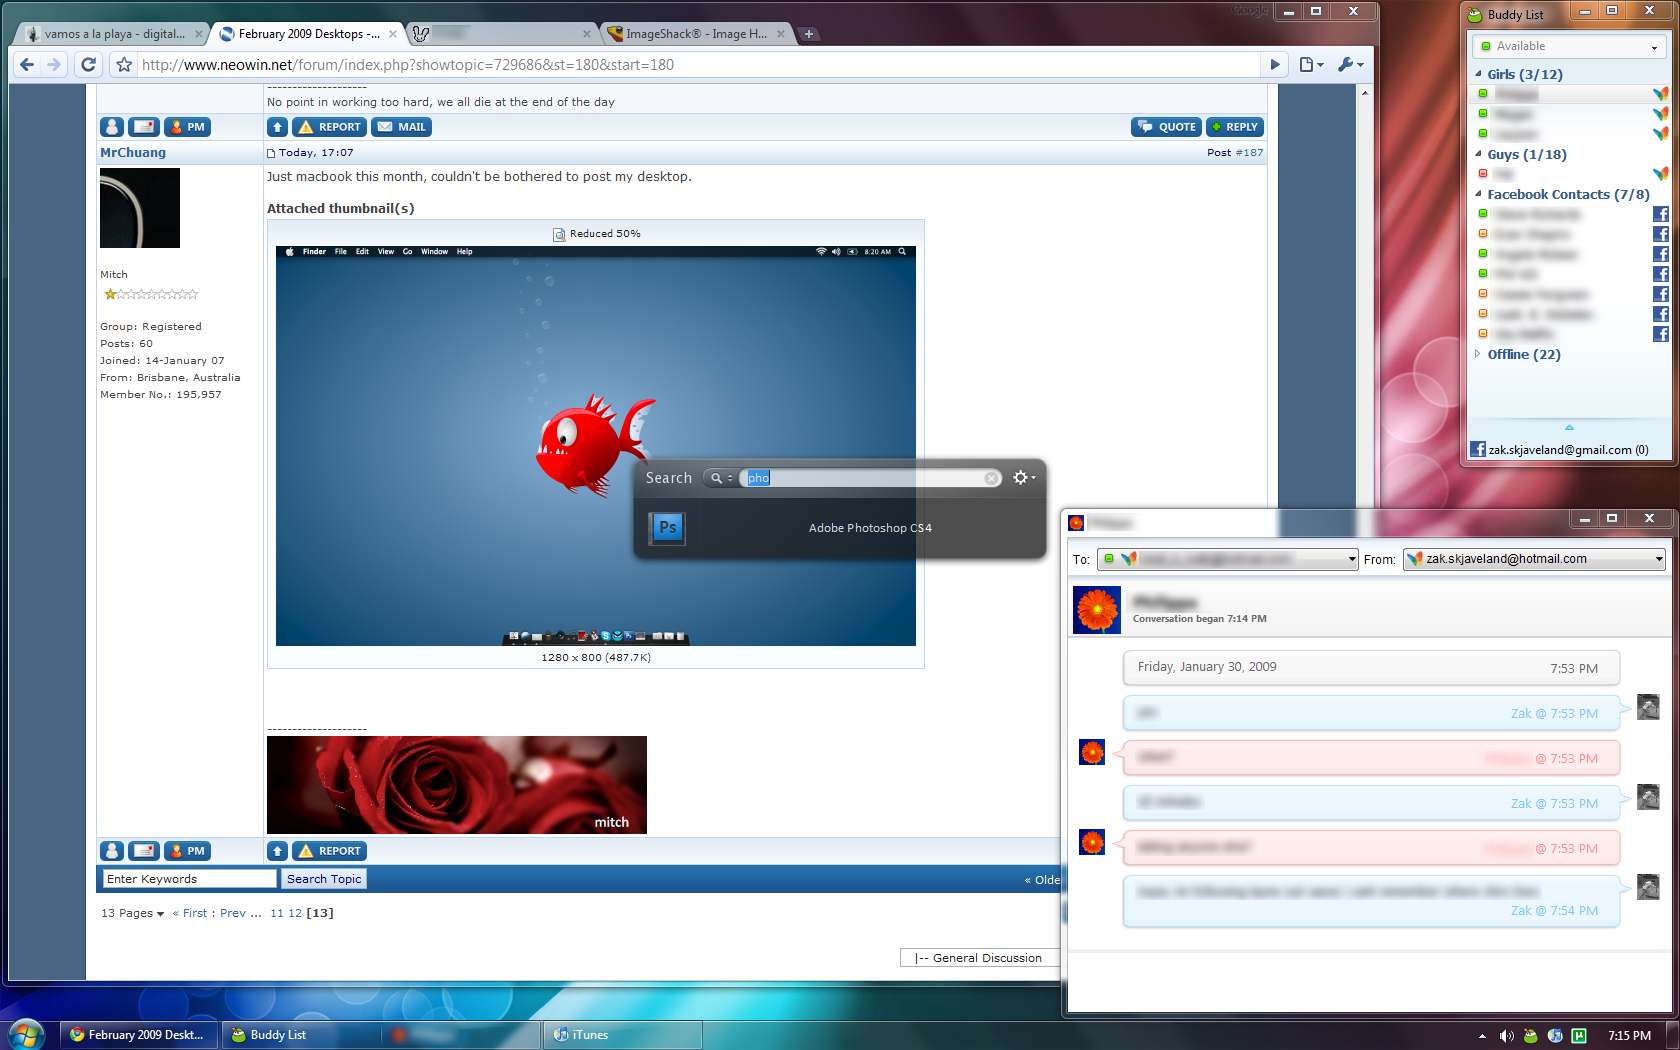Collapse the Facebook Contacts group
Viewport: 1680px width, 1050px height.
[x=1479, y=194]
